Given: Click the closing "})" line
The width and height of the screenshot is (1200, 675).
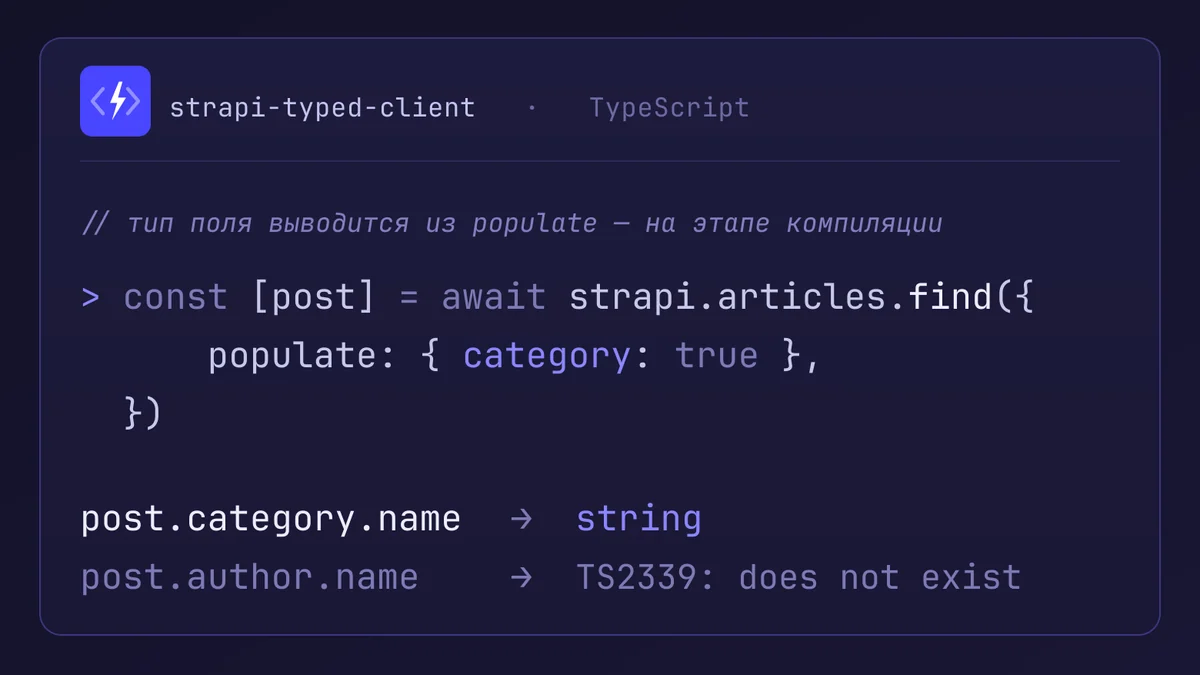Looking at the screenshot, I should tap(142, 412).
